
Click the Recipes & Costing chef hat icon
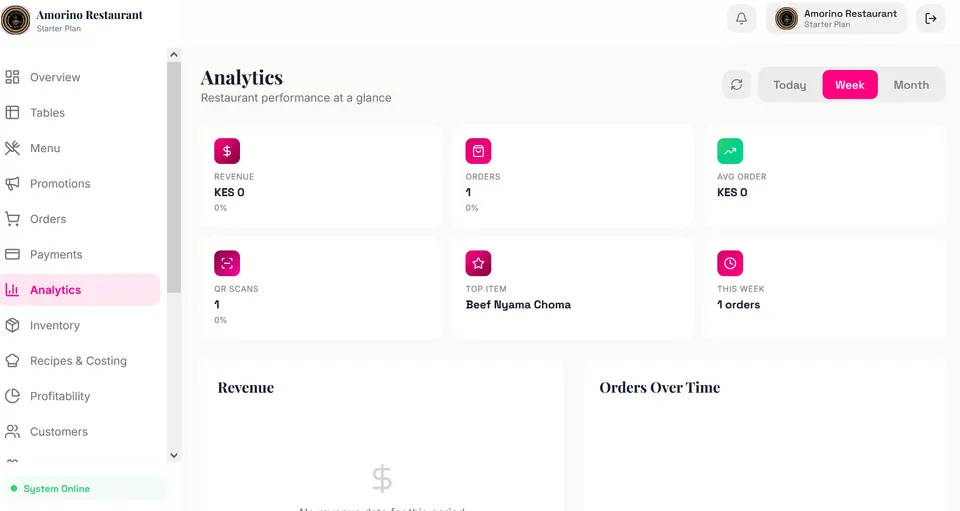tap(12, 361)
